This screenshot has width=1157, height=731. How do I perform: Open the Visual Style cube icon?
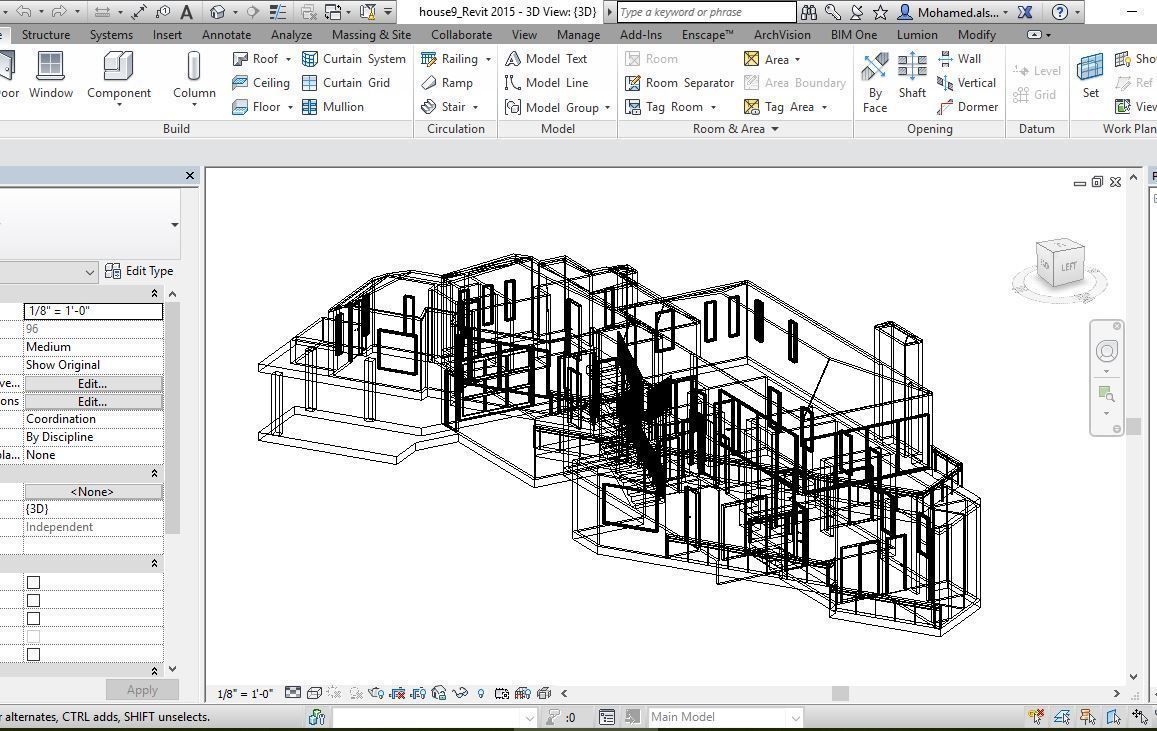coord(314,693)
